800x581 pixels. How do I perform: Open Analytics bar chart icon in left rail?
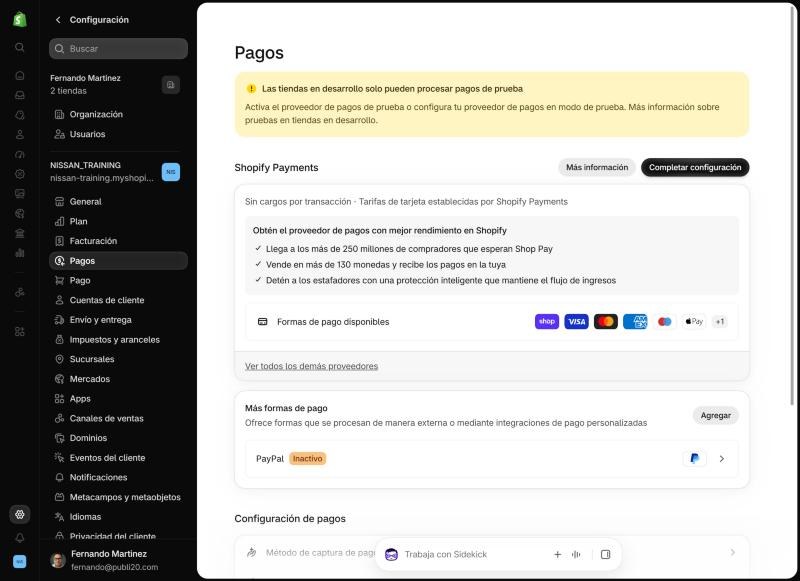19,253
